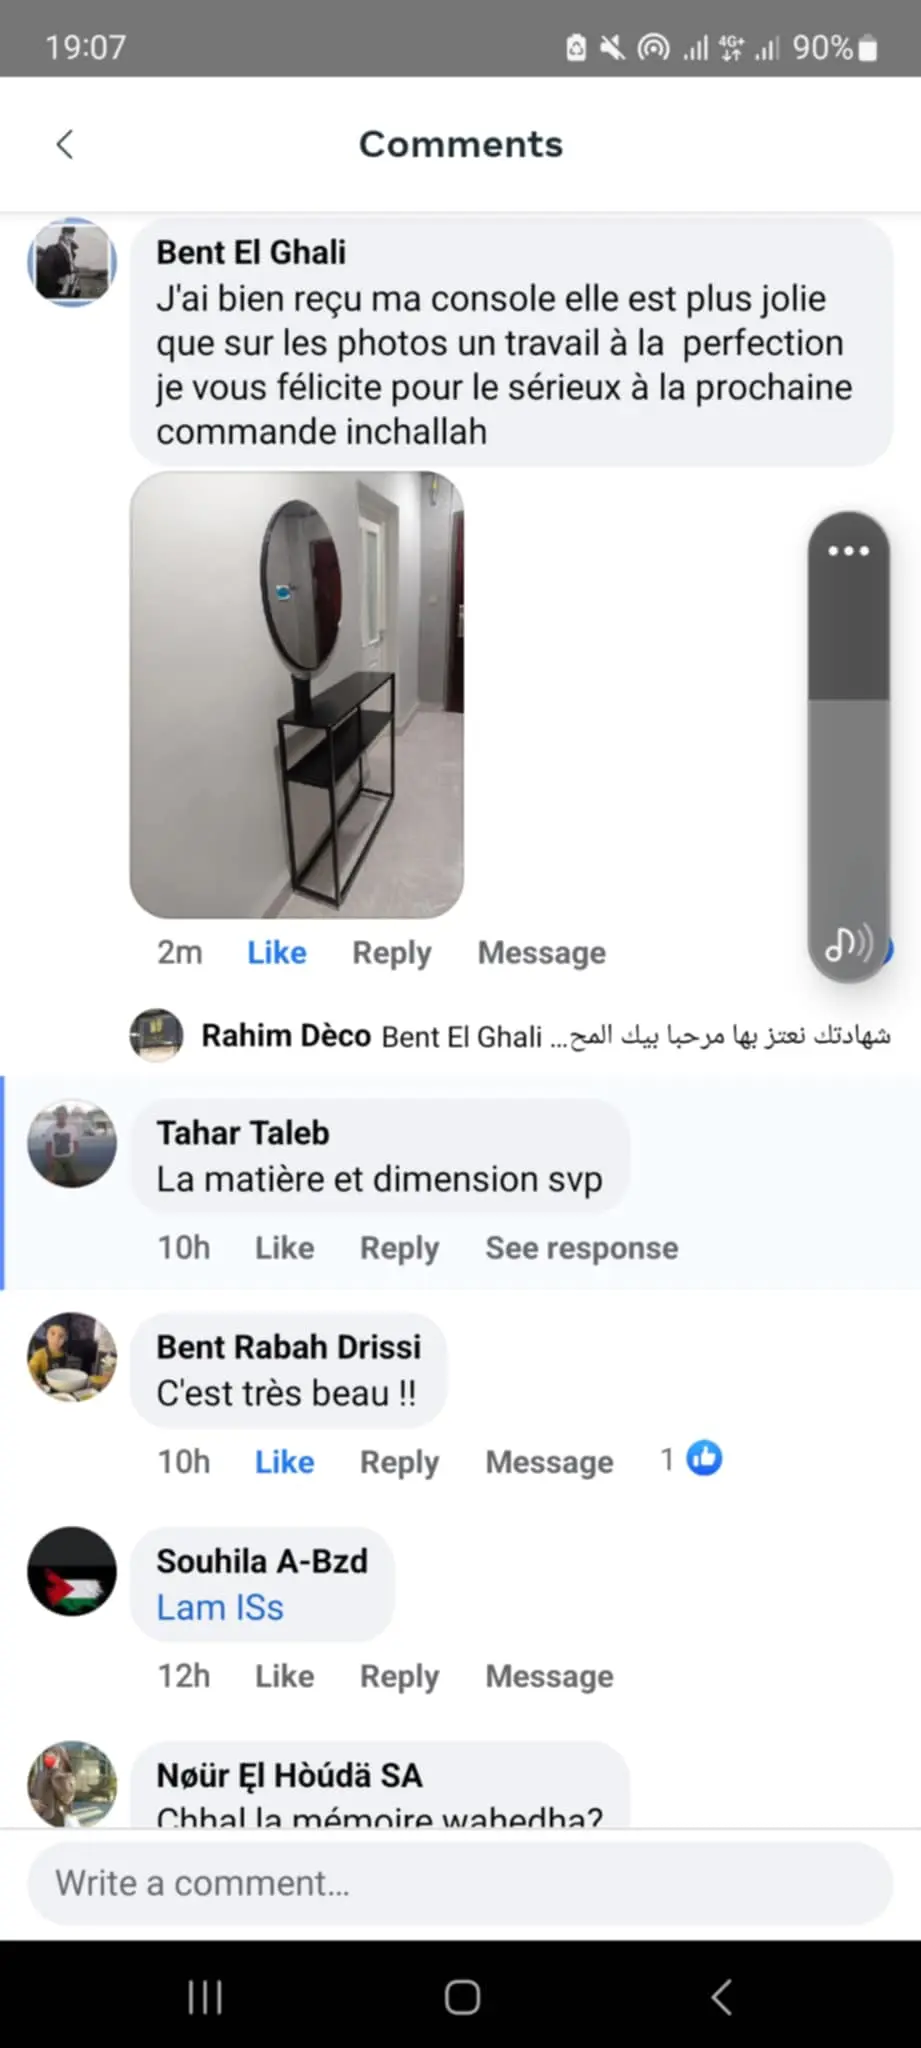921x2048 pixels.
Task: Open Souhila A-Bzd's flag avatar
Action: pos(71,1571)
